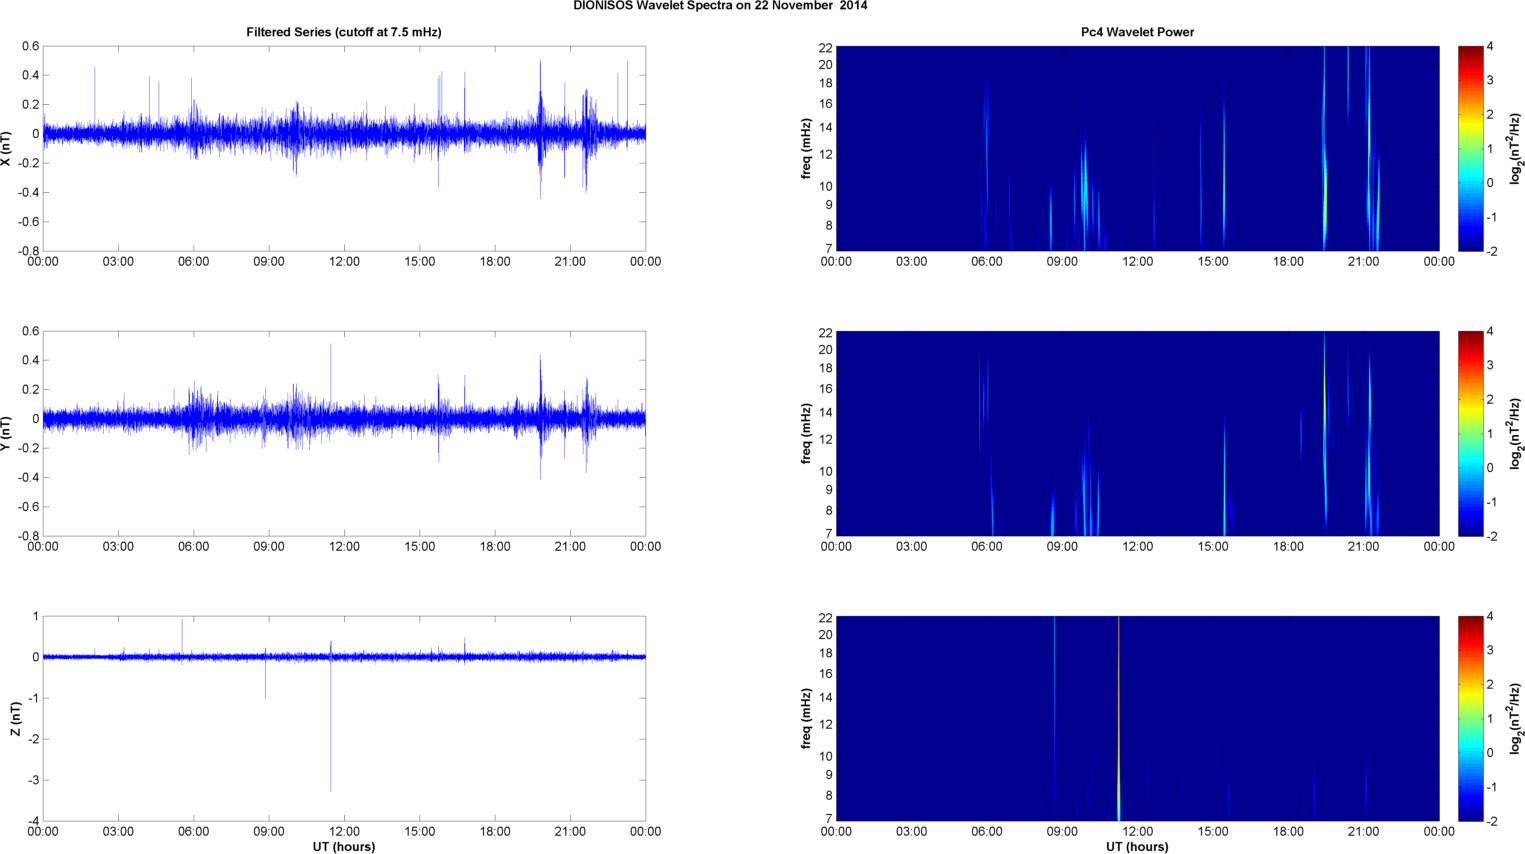Click 'UT (hours)' label under bottom wavelet plot
The height and width of the screenshot is (854, 1525).
pos(1137,847)
